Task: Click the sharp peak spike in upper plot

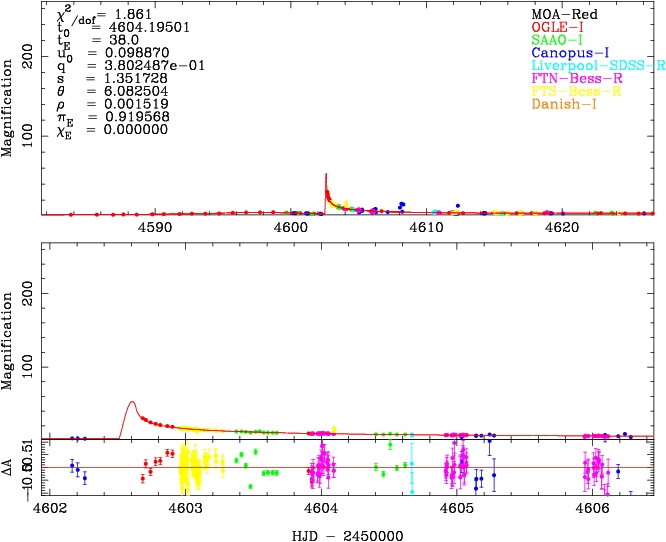Action: click(326, 176)
